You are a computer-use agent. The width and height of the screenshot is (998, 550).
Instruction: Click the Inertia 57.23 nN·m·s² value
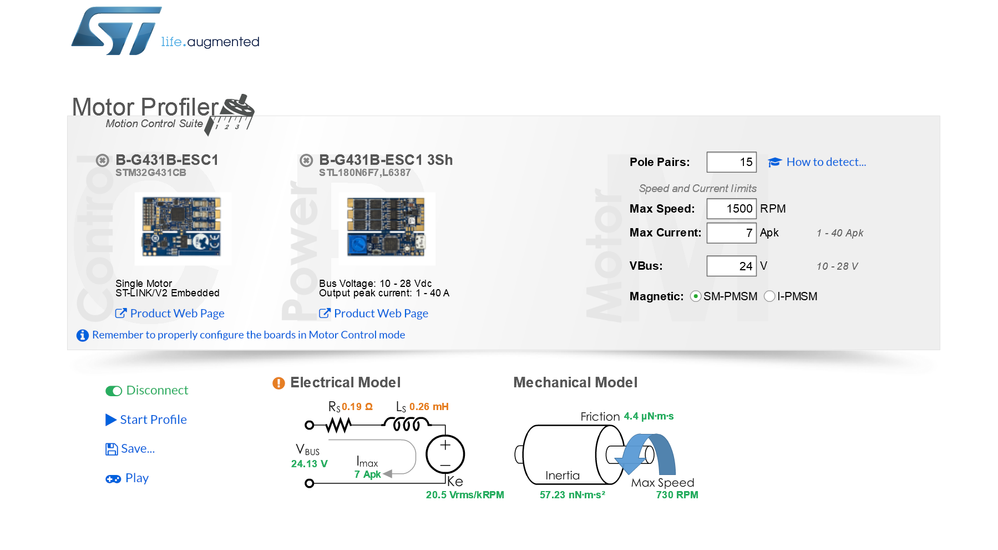[572, 495]
